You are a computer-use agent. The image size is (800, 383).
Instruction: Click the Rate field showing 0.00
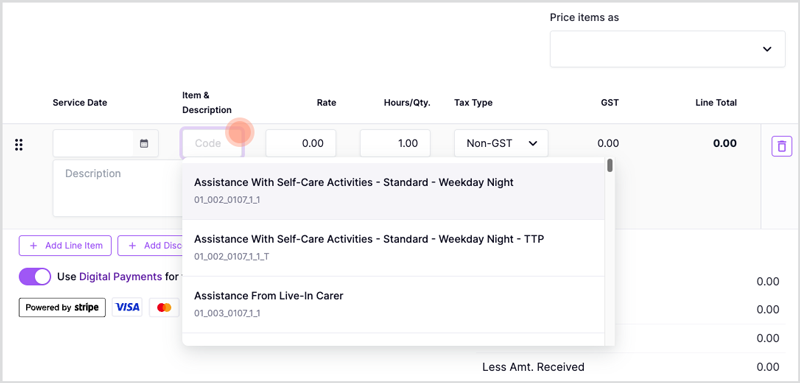pos(301,143)
